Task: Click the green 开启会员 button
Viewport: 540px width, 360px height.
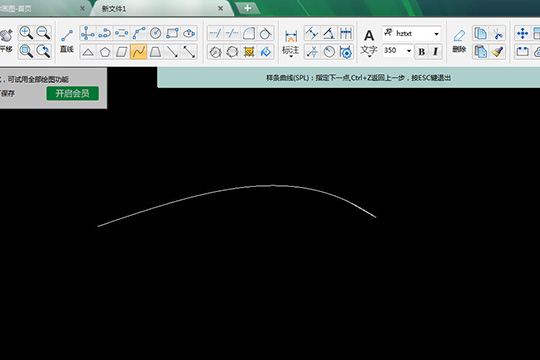Action: coord(73,93)
